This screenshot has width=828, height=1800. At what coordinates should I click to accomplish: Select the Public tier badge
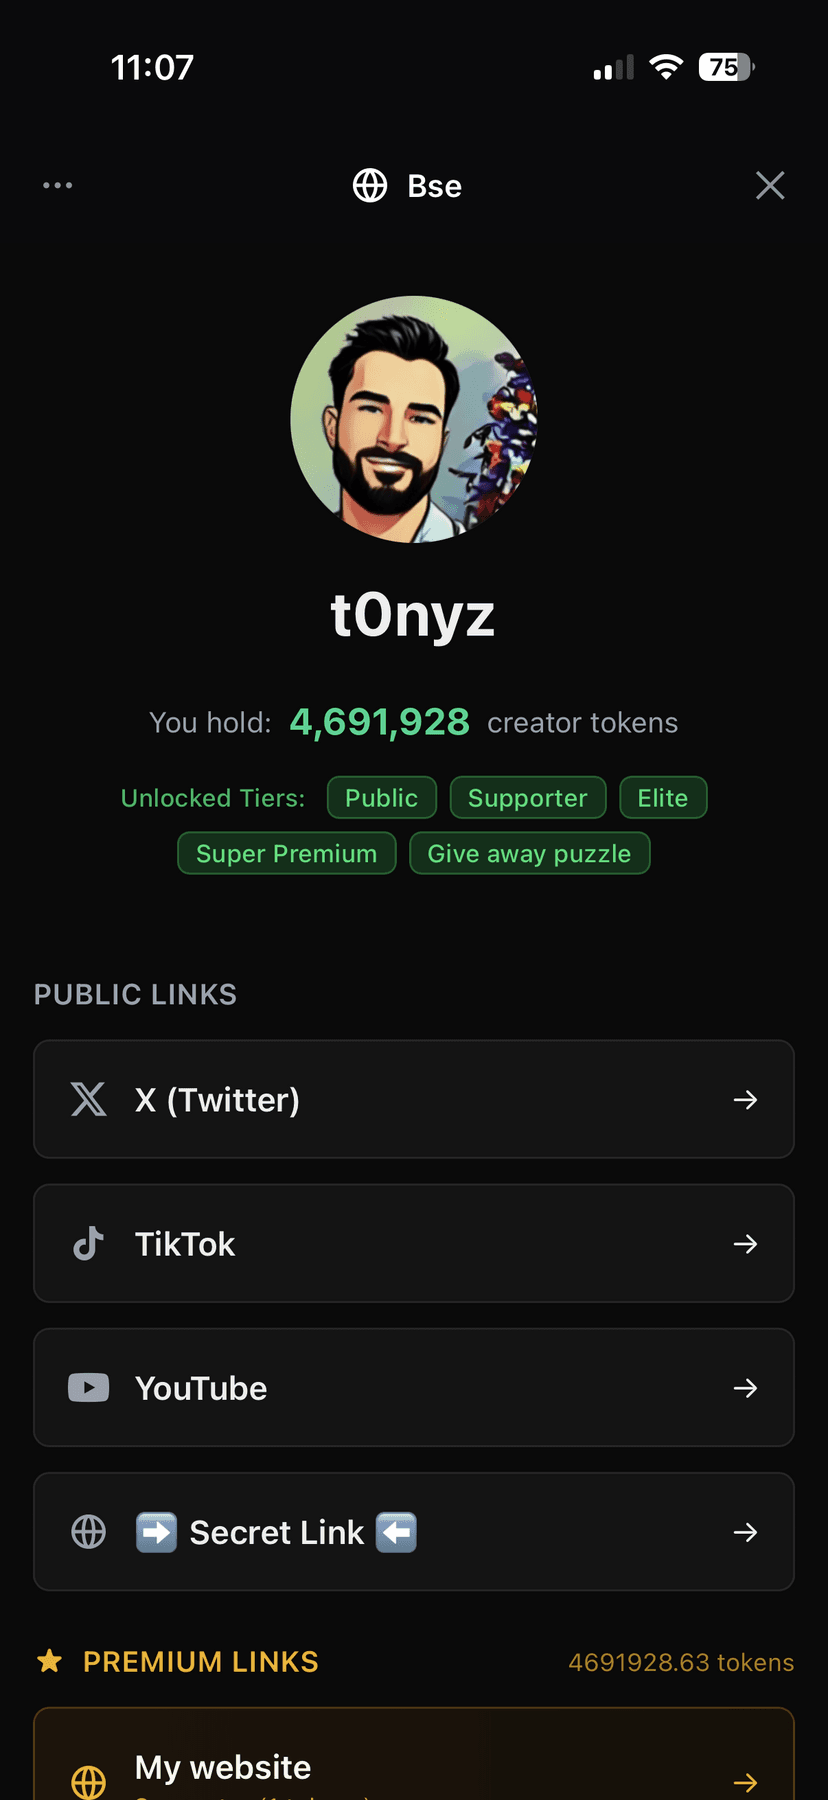pos(381,797)
